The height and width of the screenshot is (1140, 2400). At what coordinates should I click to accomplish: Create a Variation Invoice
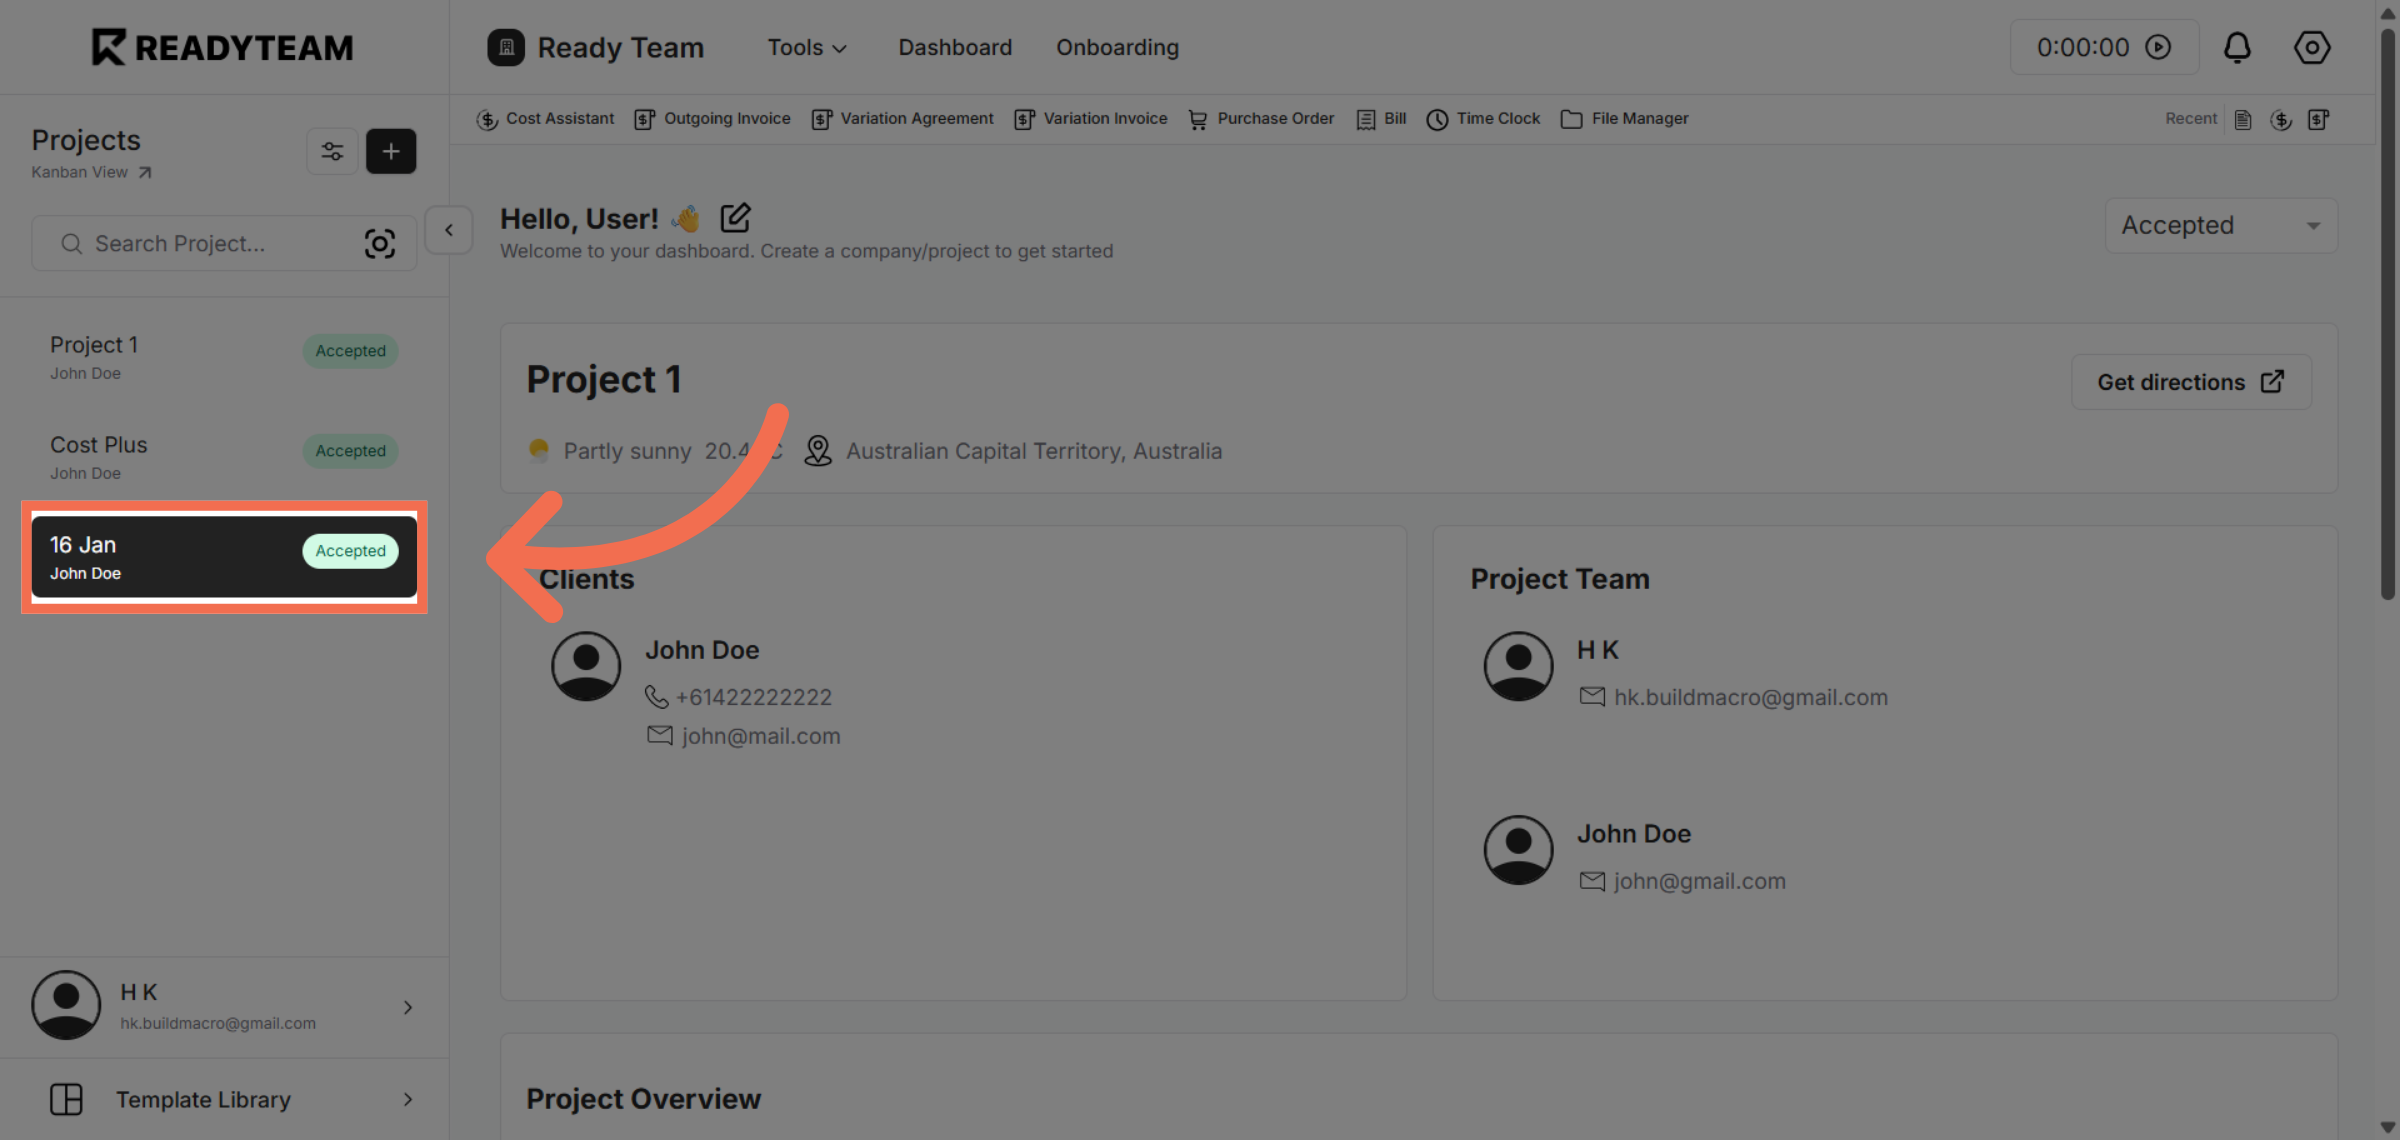[x=1090, y=118]
